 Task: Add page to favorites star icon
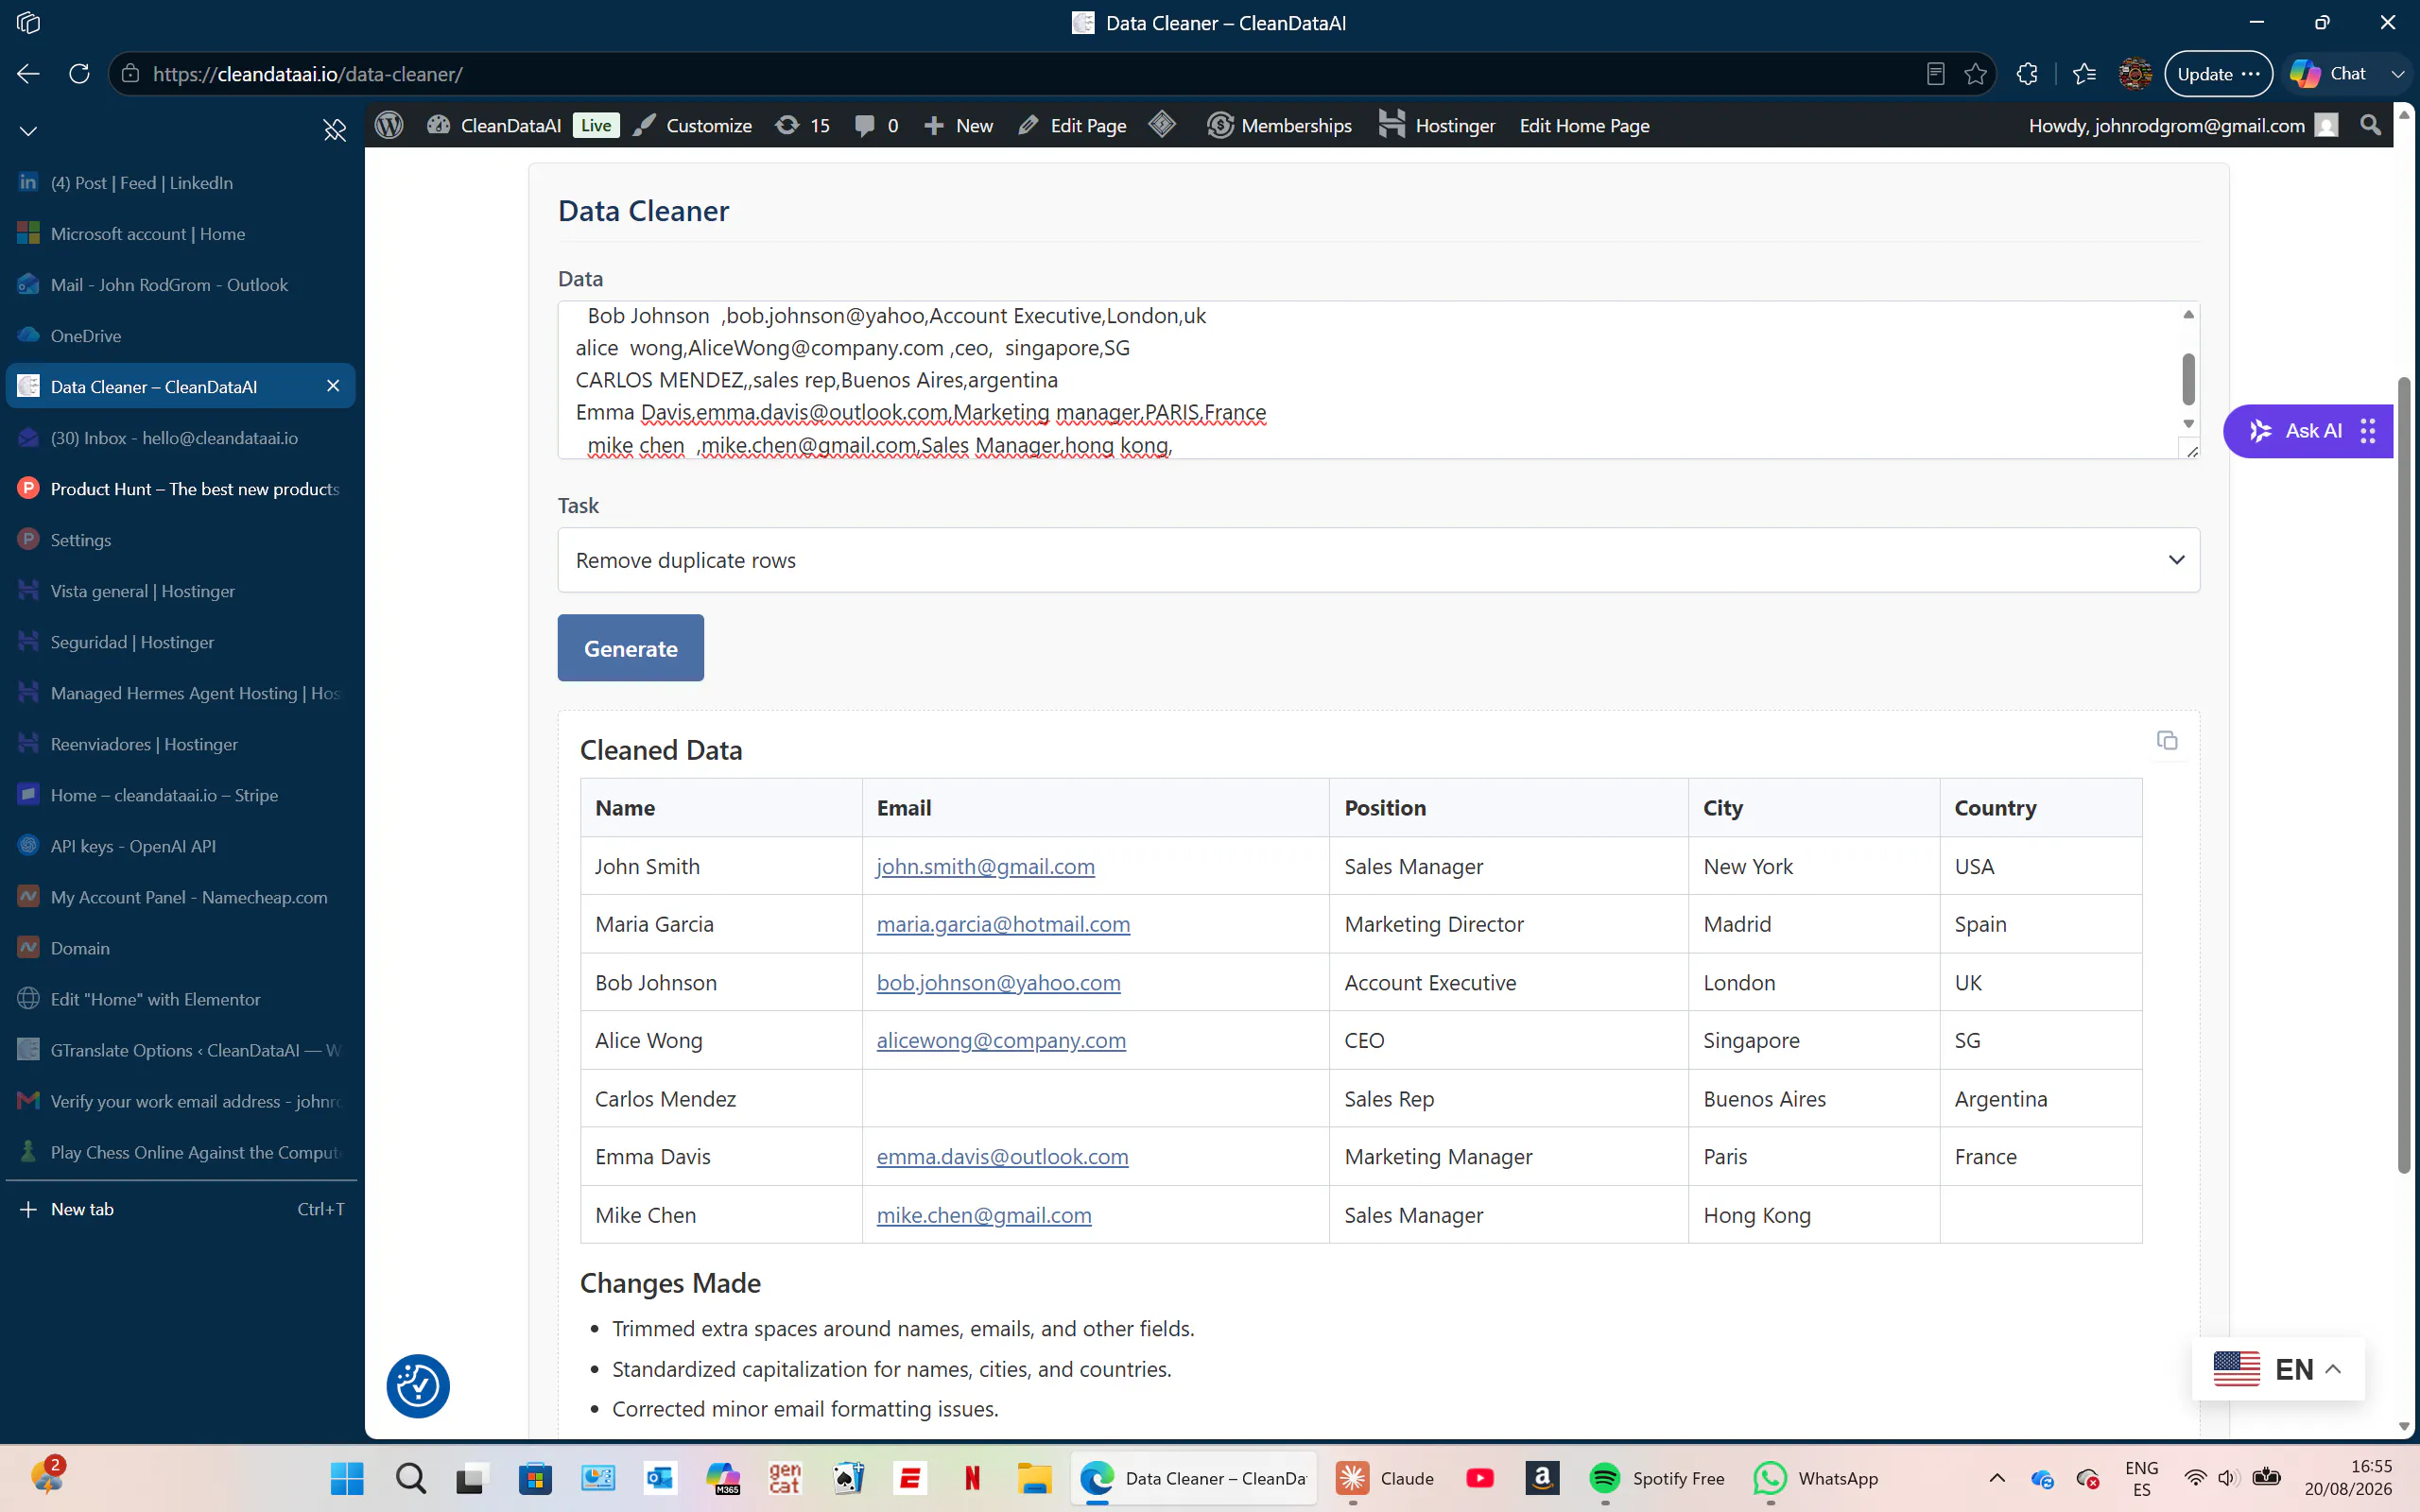click(x=1975, y=74)
